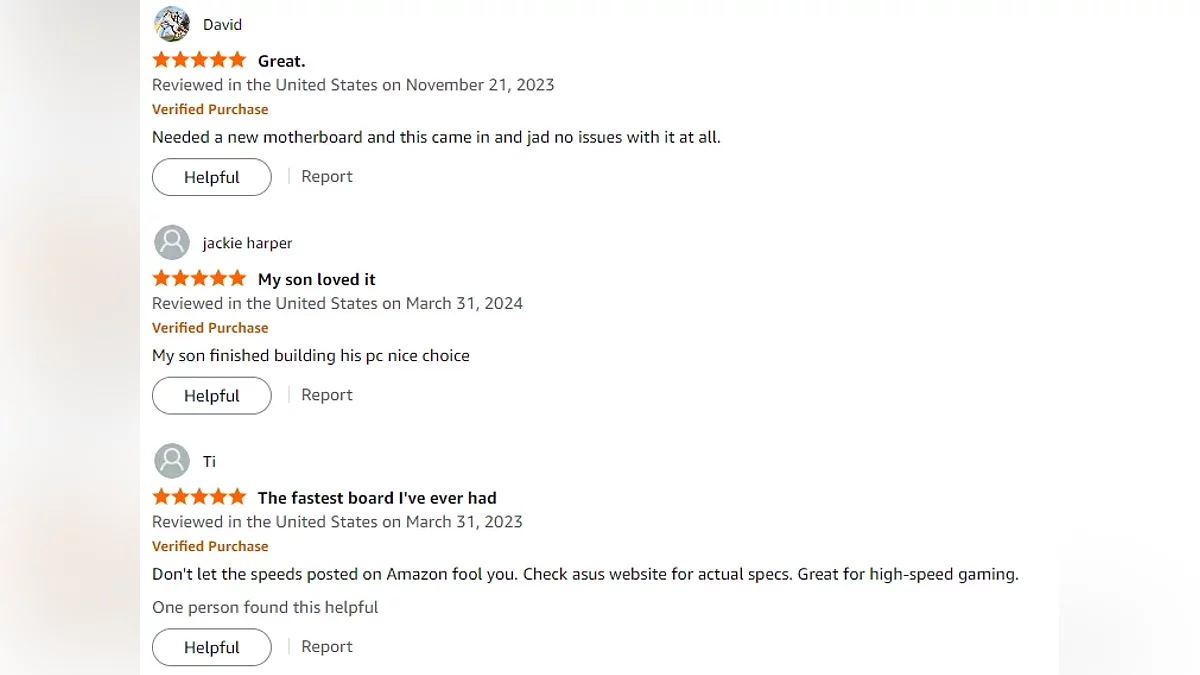The height and width of the screenshot is (675, 1200).
Task: Report David's motherboard review
Action: (x=327, y=177)
